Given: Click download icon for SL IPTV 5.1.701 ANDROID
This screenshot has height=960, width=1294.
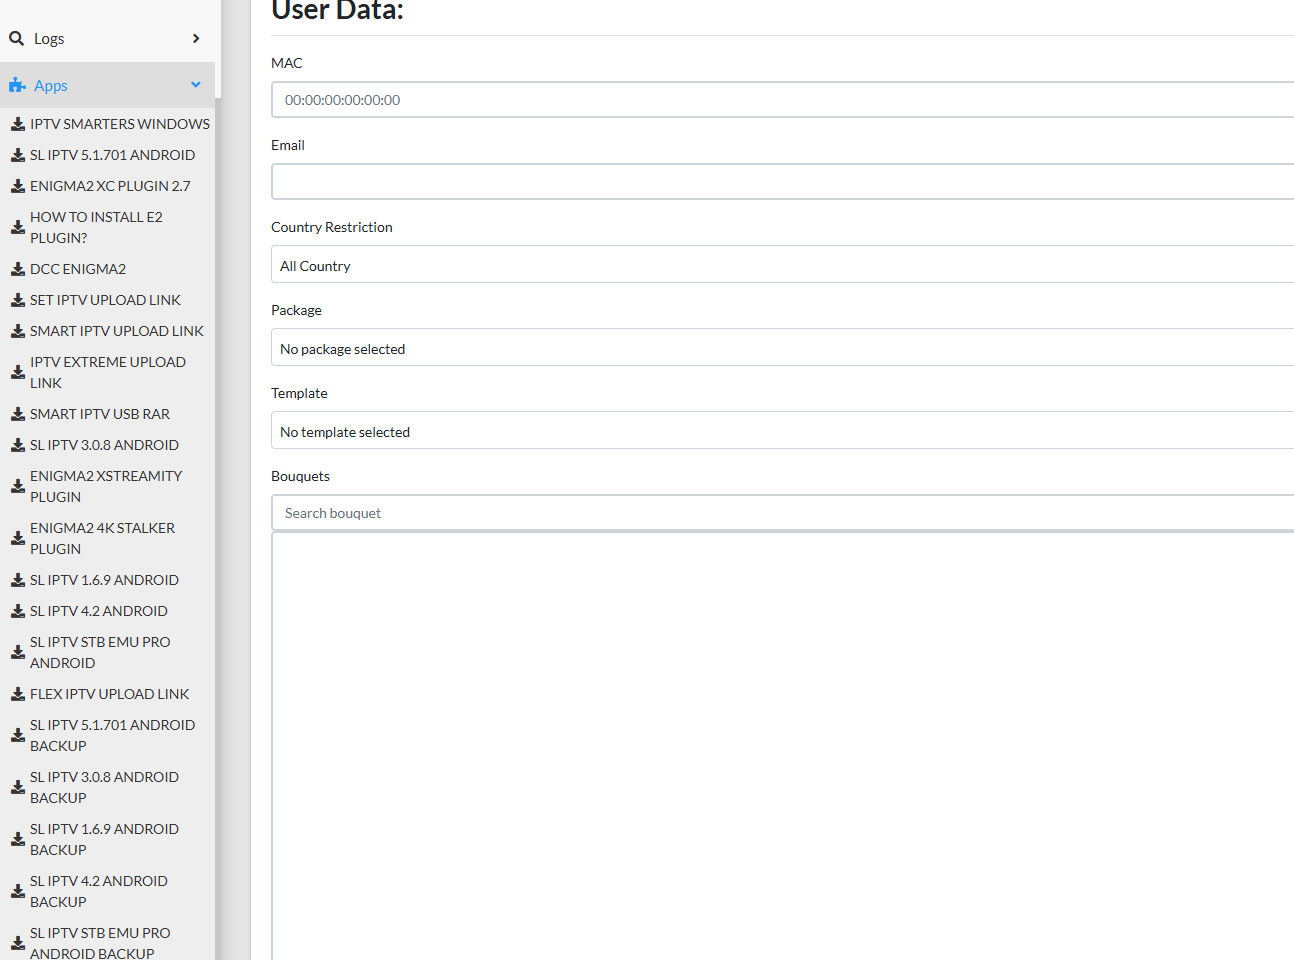Looking at the screenshot, I should pos(16,154).
